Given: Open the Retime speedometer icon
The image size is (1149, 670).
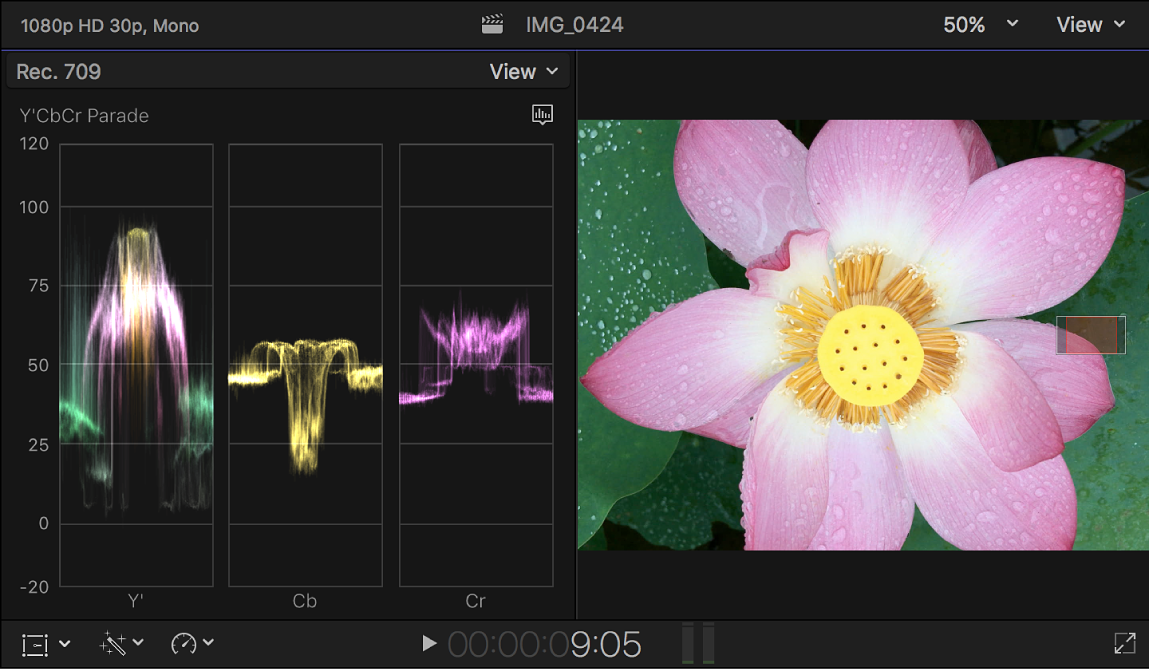Looking at the screenshot, I should coord(182,643).
